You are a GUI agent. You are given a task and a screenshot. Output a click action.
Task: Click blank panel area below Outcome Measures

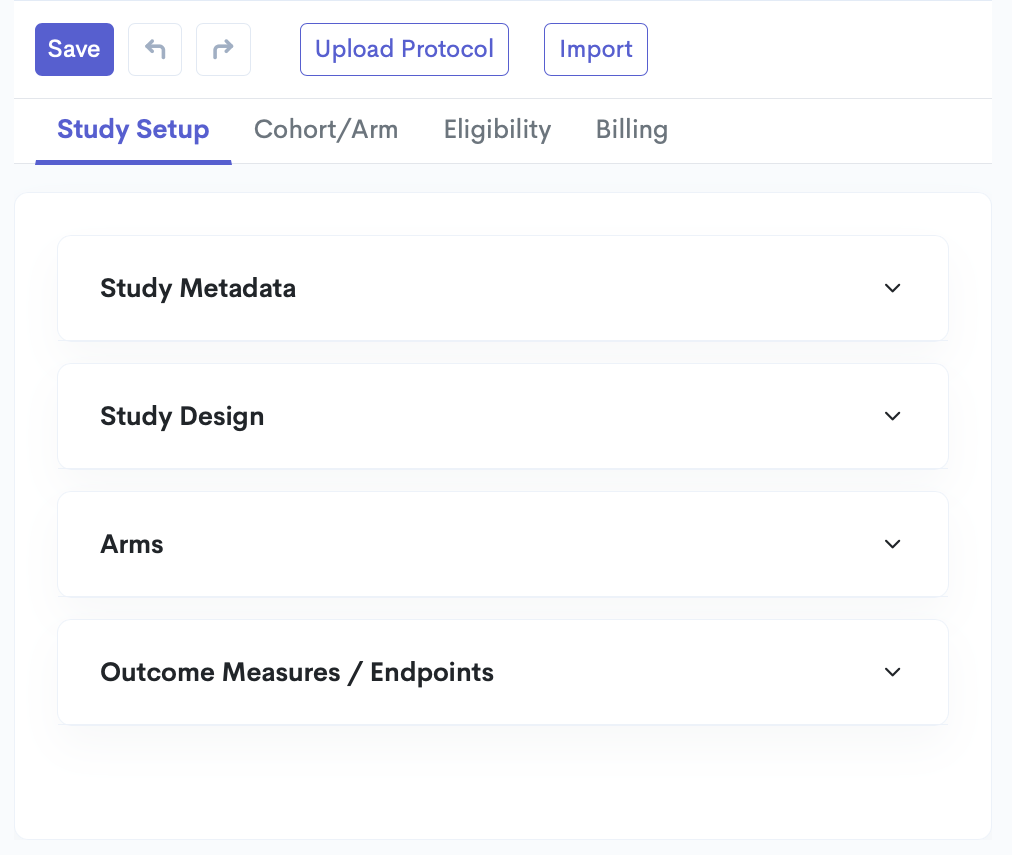(500, 785)
